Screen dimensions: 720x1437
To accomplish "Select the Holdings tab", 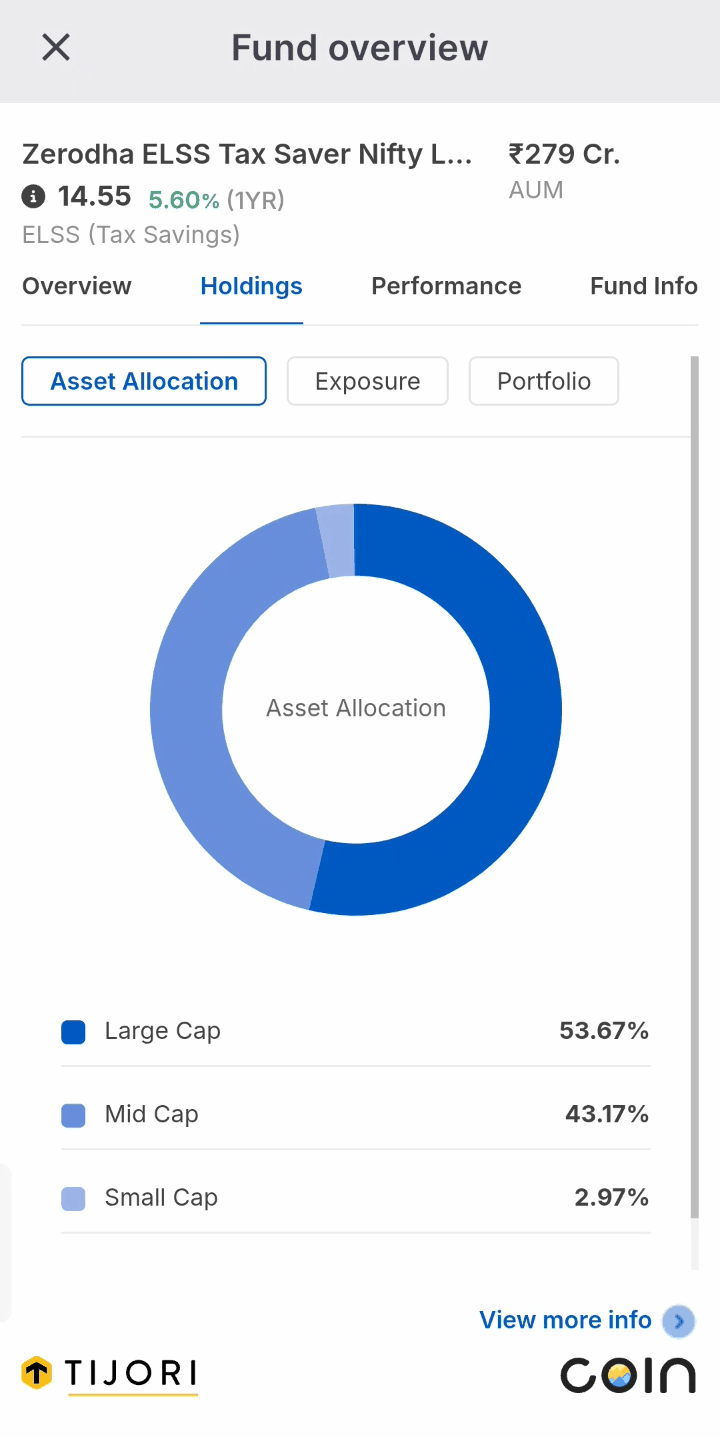I will [251, 286].
